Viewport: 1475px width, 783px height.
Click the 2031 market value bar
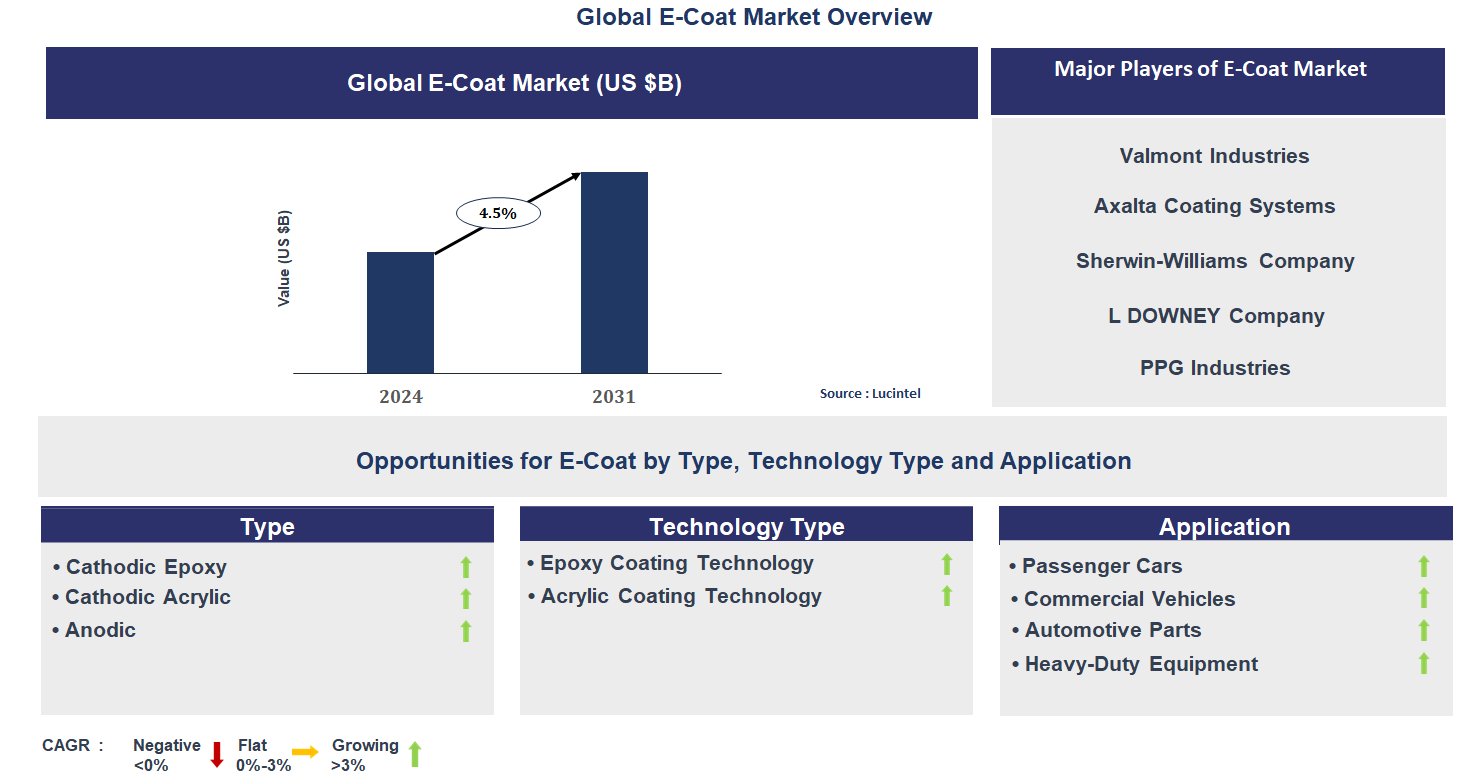tap(615, 272)
